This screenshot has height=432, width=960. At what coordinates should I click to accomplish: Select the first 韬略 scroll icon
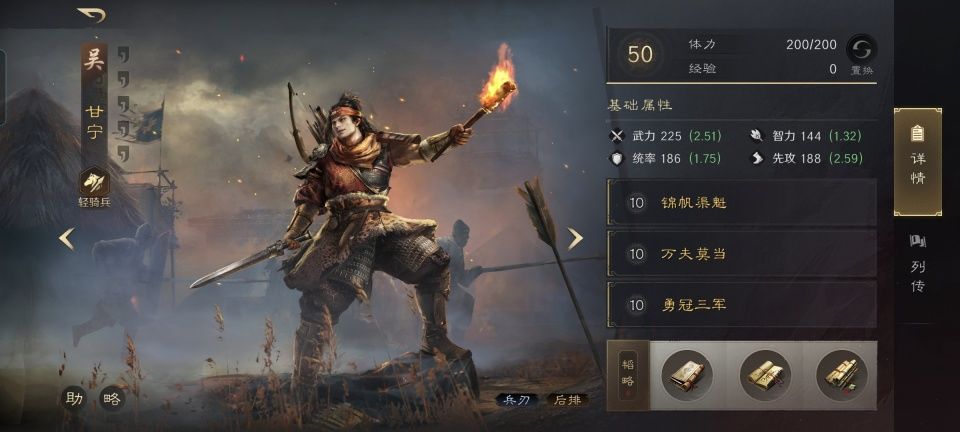pos(687,375)
